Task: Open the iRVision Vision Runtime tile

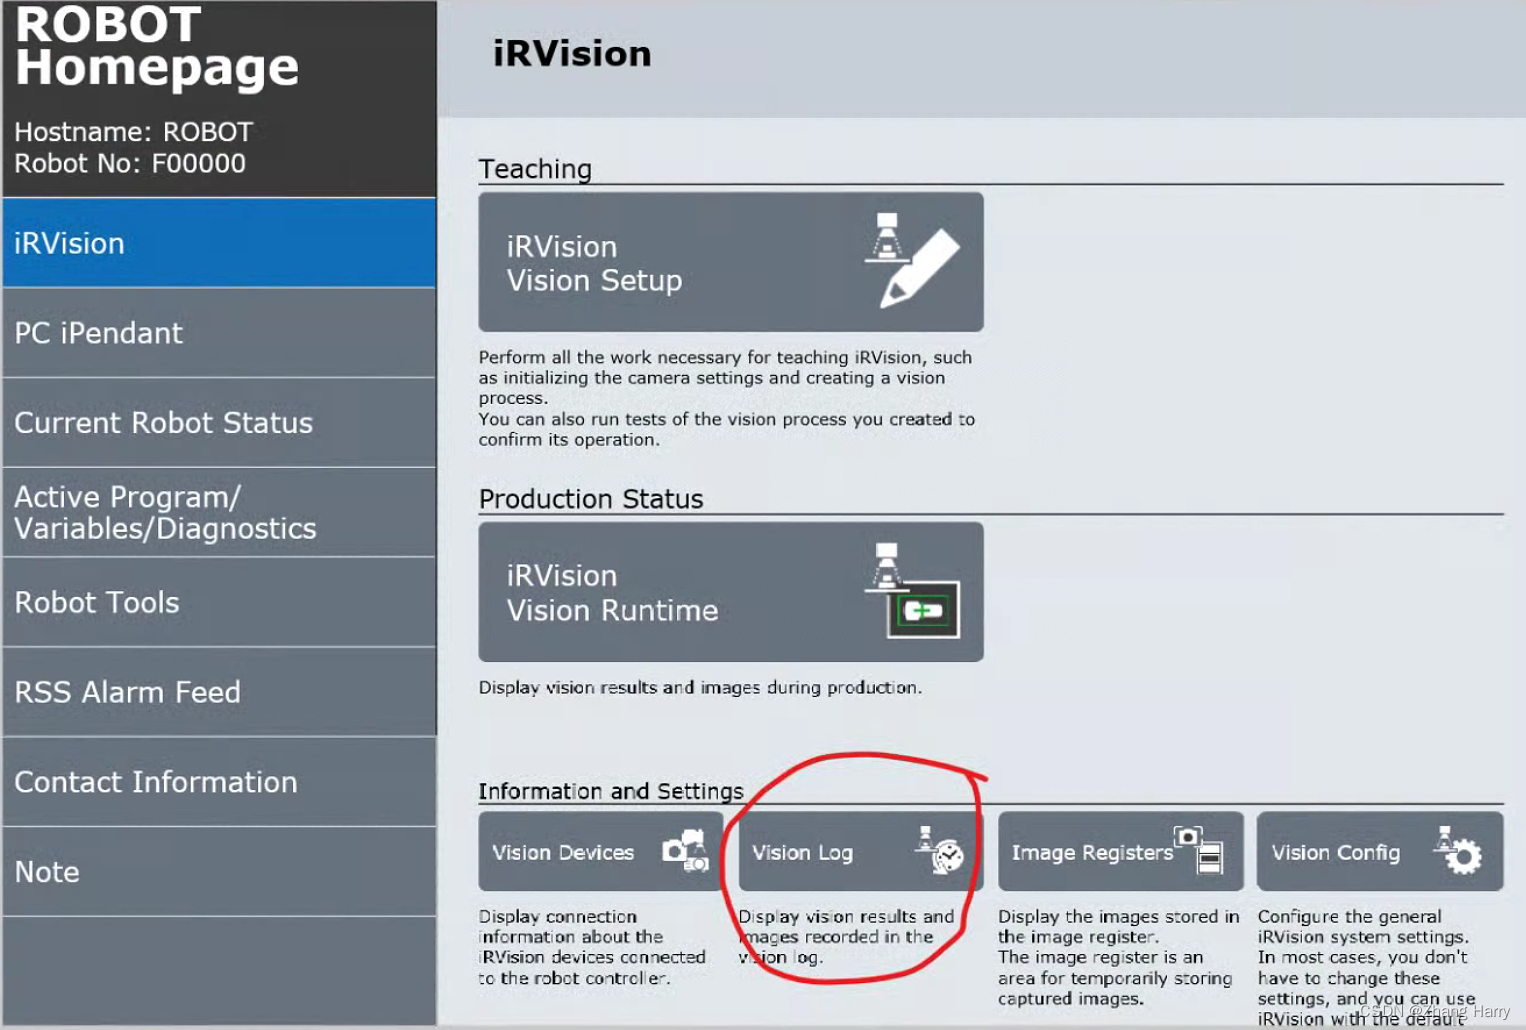Action: pyautogui.click(x=731, y=592)
